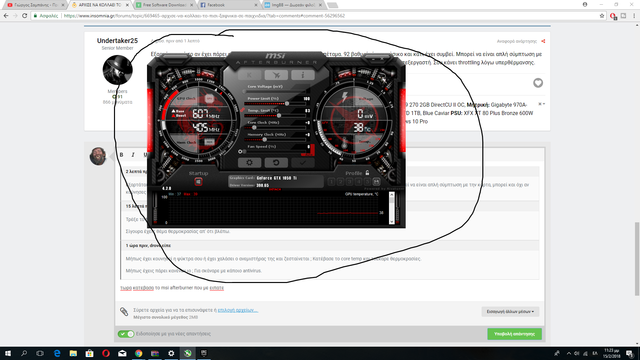
Task: Open Task View in taskbar
Action: point(40,353)
